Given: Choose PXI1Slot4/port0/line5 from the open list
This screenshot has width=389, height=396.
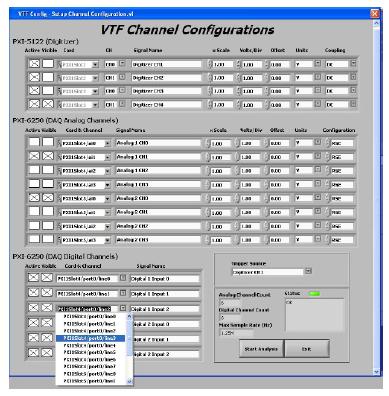Looking at the screenshot, I should point(90,352).
